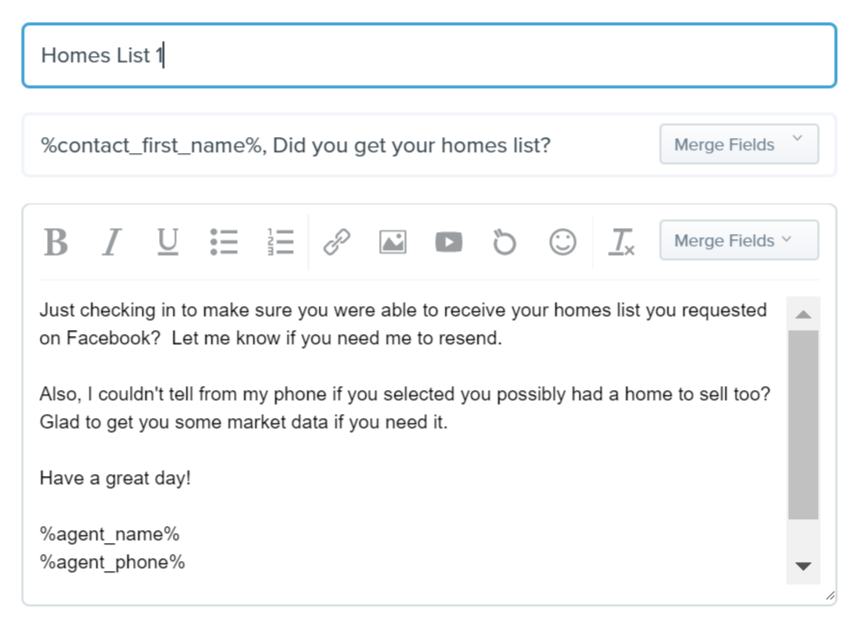
Task: Insert an image into the message
Action: point(393,242)
